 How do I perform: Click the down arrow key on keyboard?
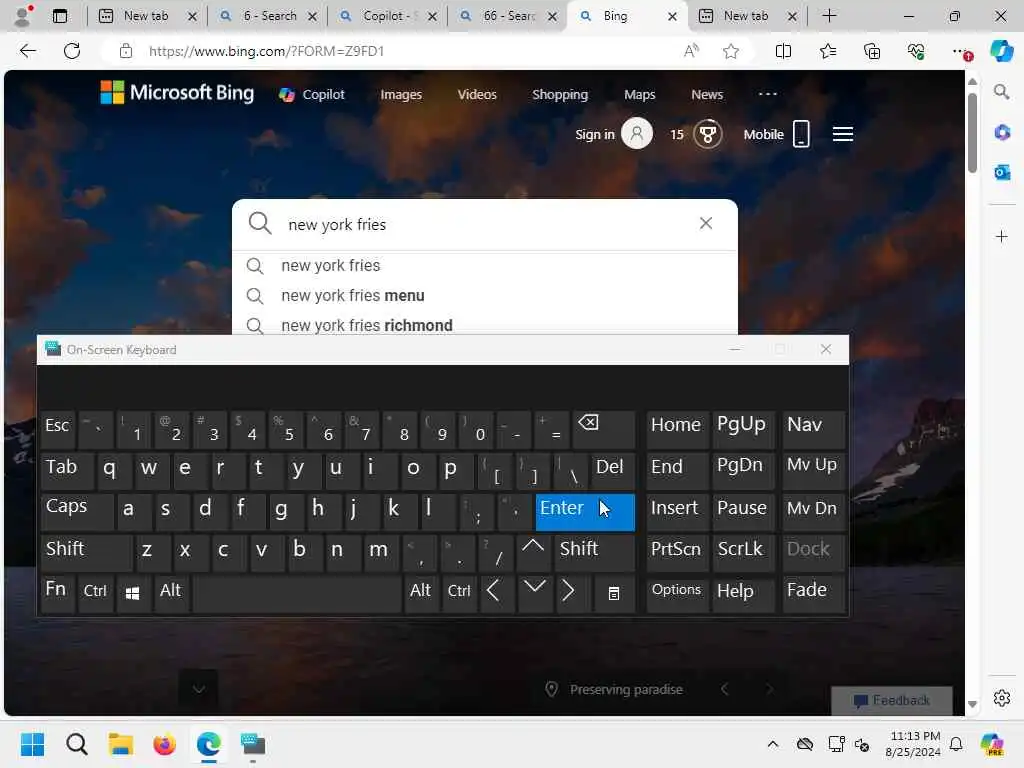point(534,593)
